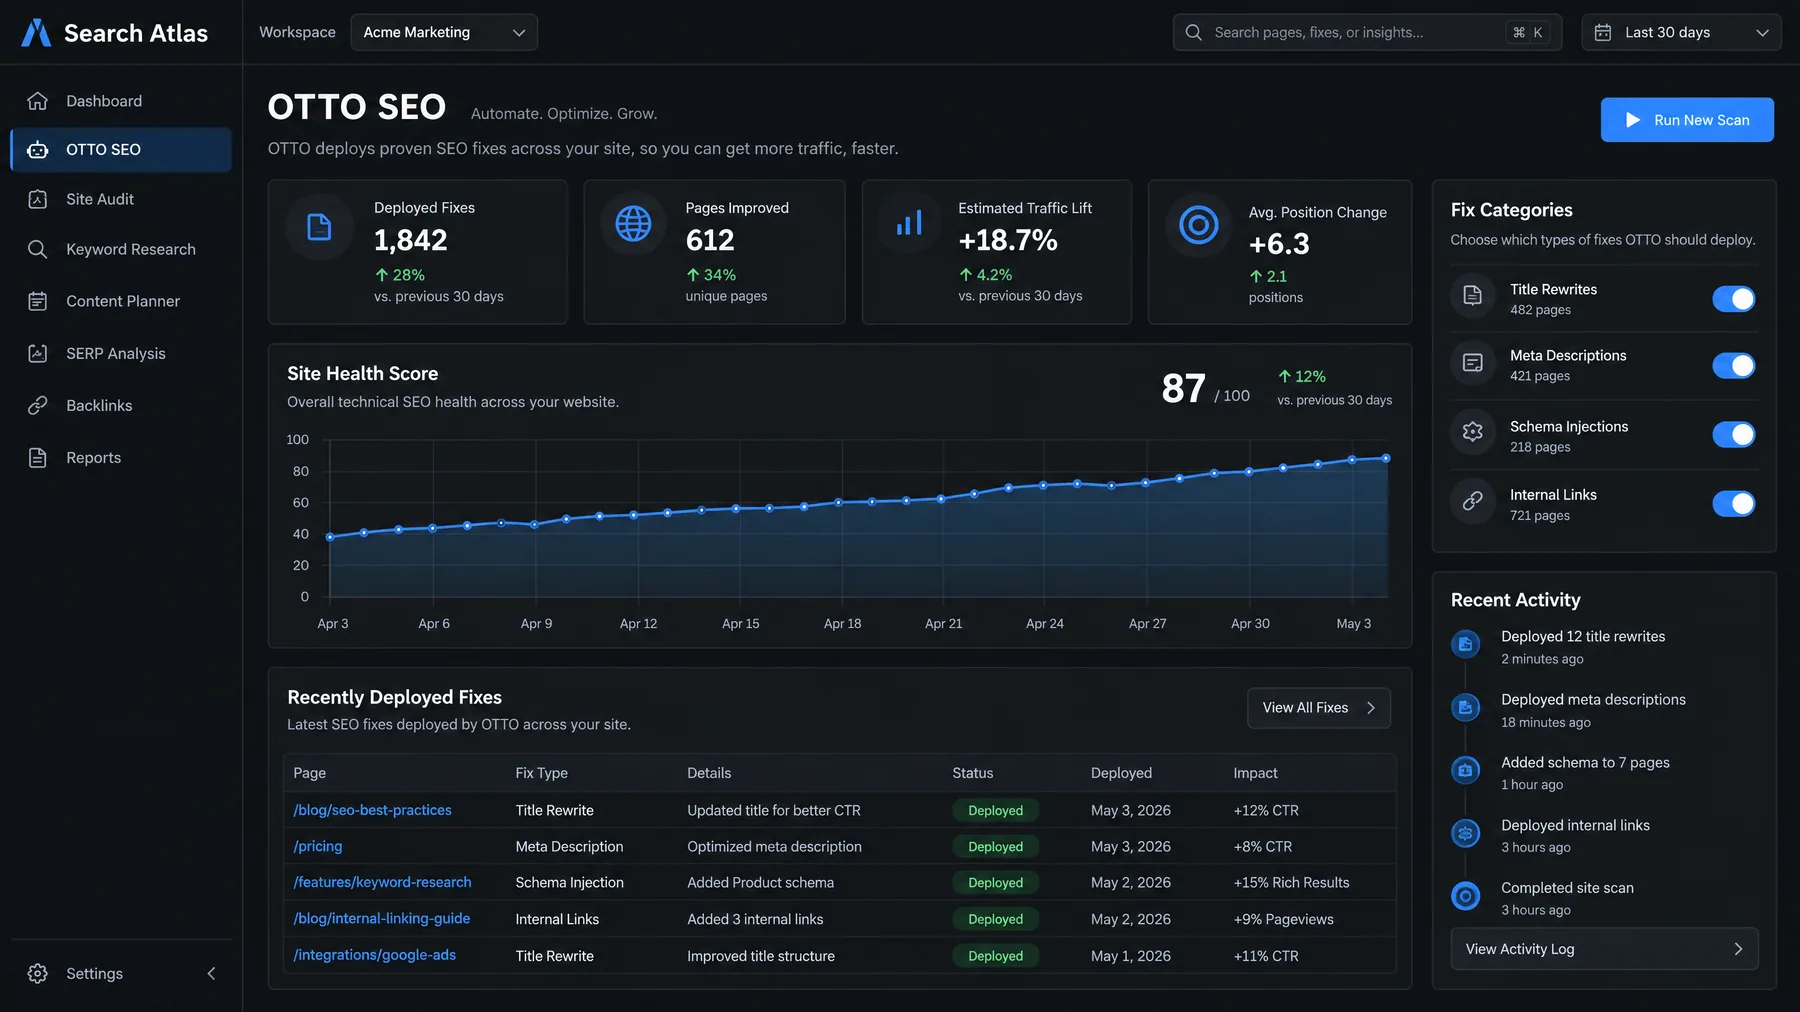
Task: Click the Internal Links category icon
Action: [x=1473, y=501]
